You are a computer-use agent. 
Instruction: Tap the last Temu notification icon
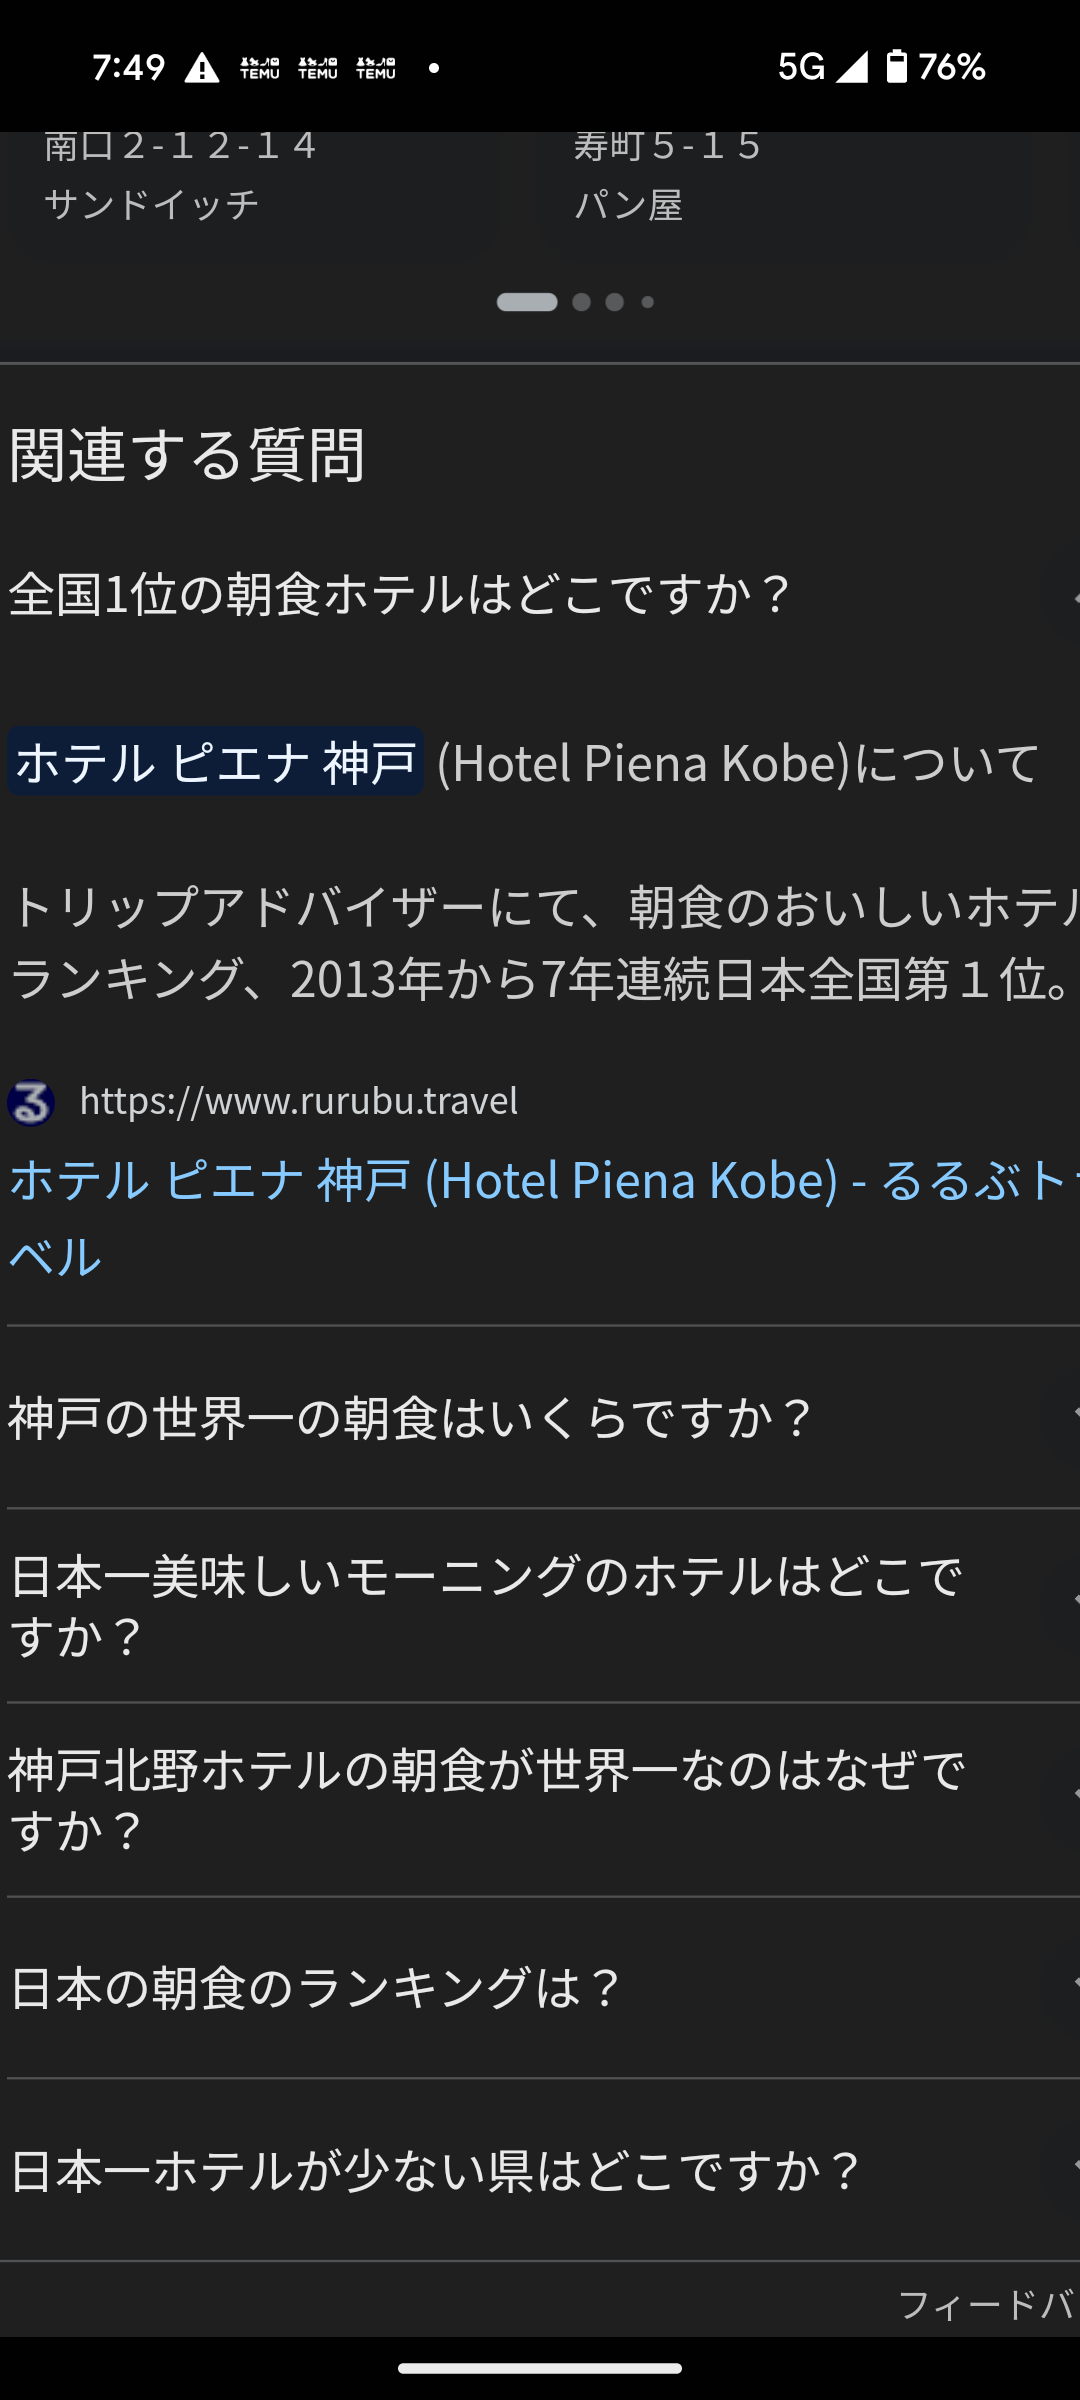(x=376, y=68)
